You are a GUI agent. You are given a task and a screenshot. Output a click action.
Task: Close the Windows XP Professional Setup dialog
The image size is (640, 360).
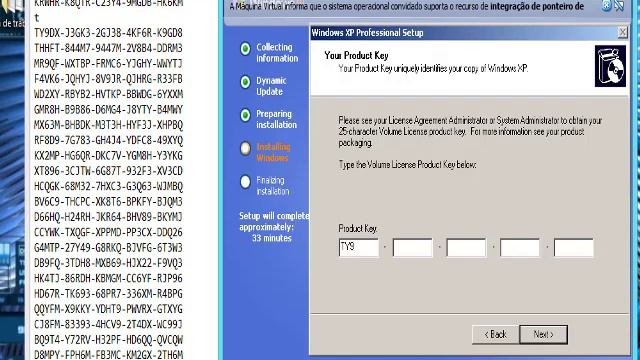click(622, 32)
